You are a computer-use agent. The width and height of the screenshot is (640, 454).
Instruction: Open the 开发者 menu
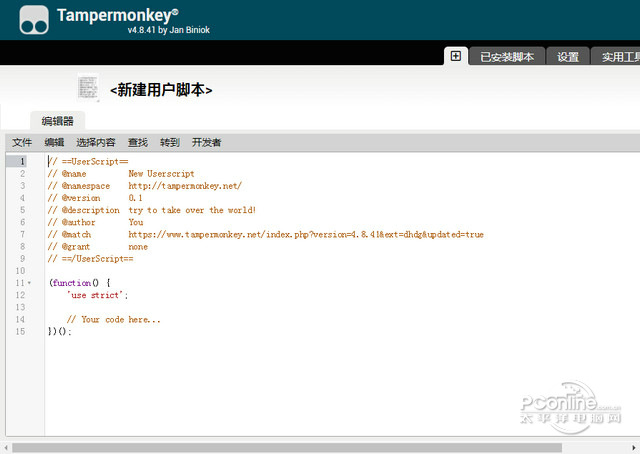pyautogui.click(x=207, y=142)
